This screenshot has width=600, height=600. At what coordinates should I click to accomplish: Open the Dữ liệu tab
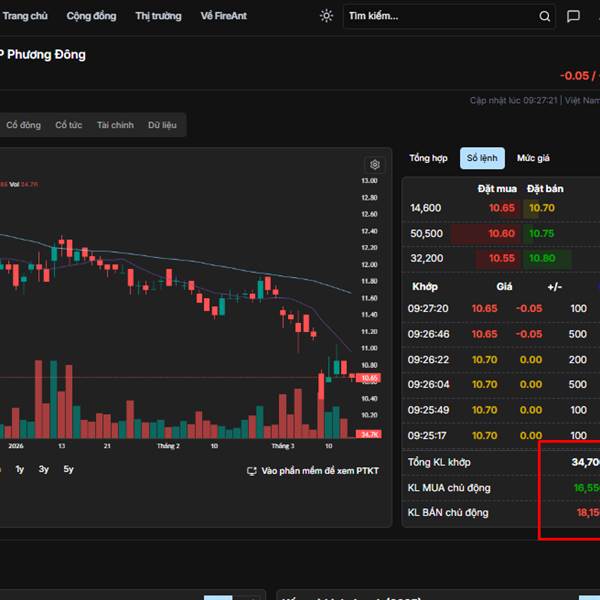pos(162,125)
